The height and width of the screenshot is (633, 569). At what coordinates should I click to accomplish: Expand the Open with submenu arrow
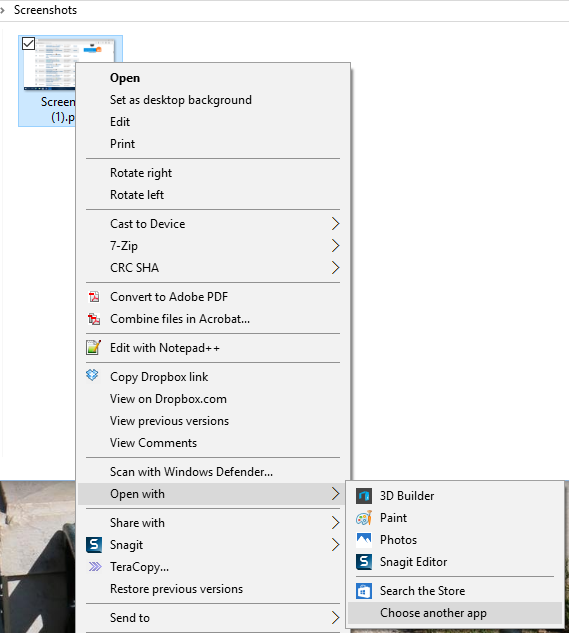tap(335, 493)
